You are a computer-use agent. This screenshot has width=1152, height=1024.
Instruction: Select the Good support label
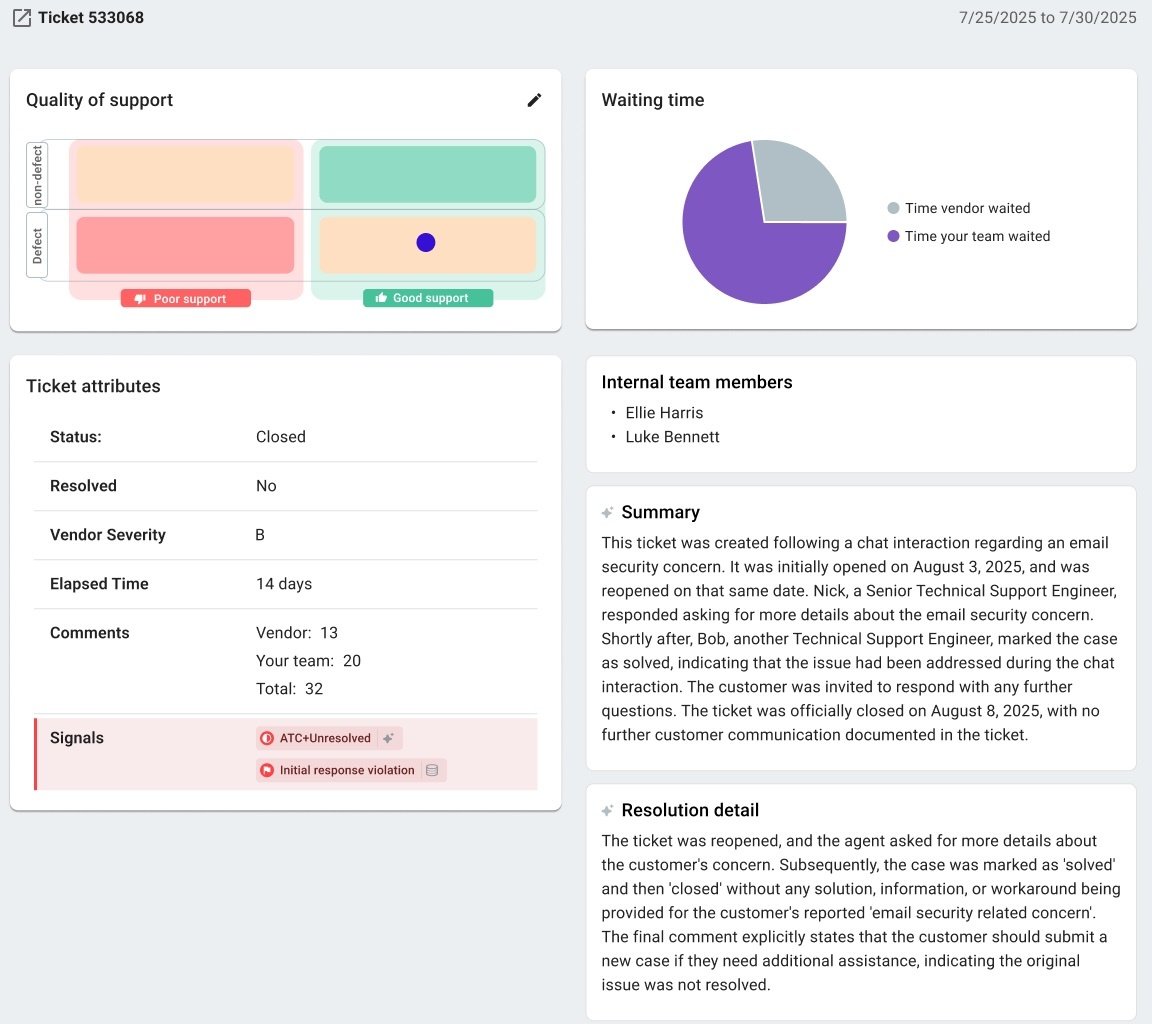[x=427, y=298]
